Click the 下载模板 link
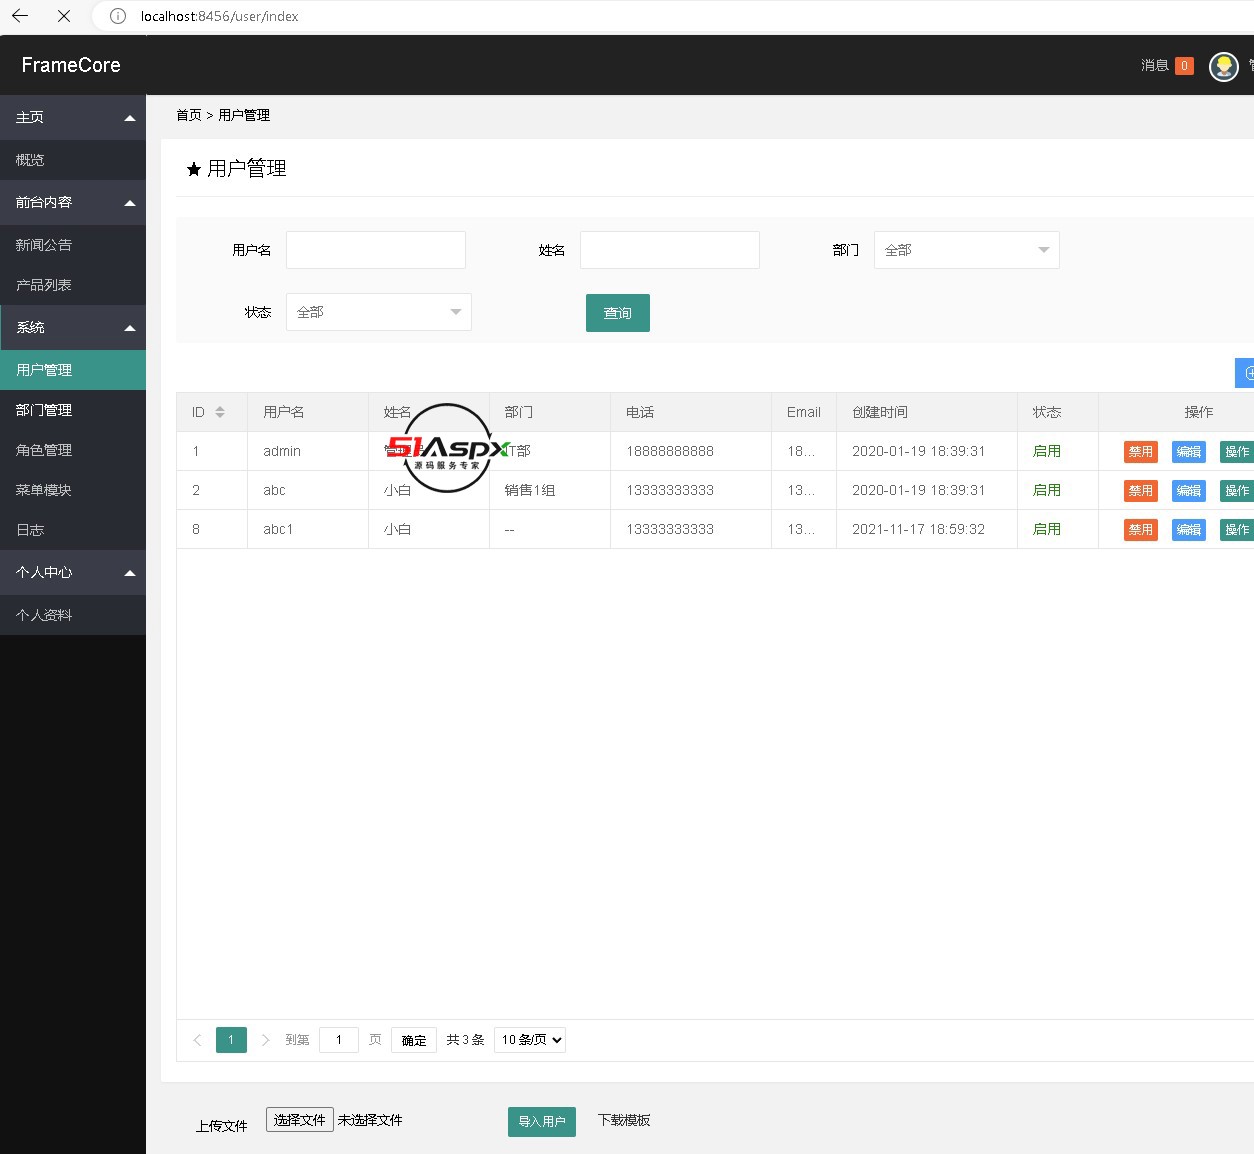Viewport: 1254px width, 1154px height. 624,1120
